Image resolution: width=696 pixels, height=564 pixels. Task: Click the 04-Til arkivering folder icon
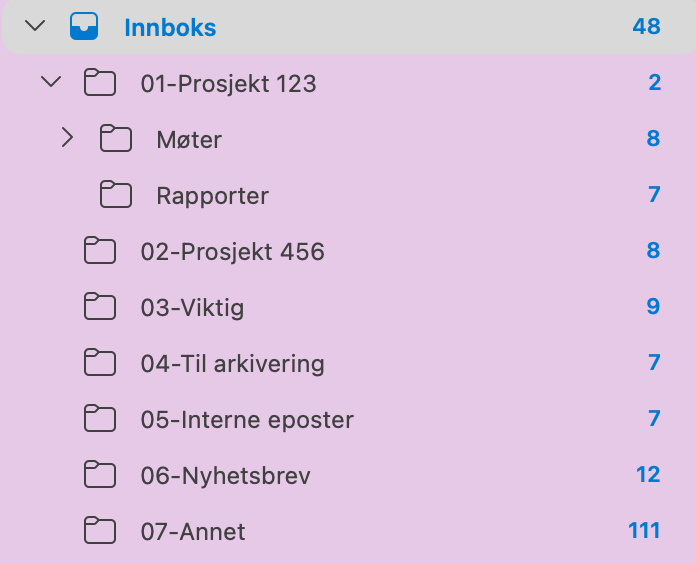pos(100,363)
